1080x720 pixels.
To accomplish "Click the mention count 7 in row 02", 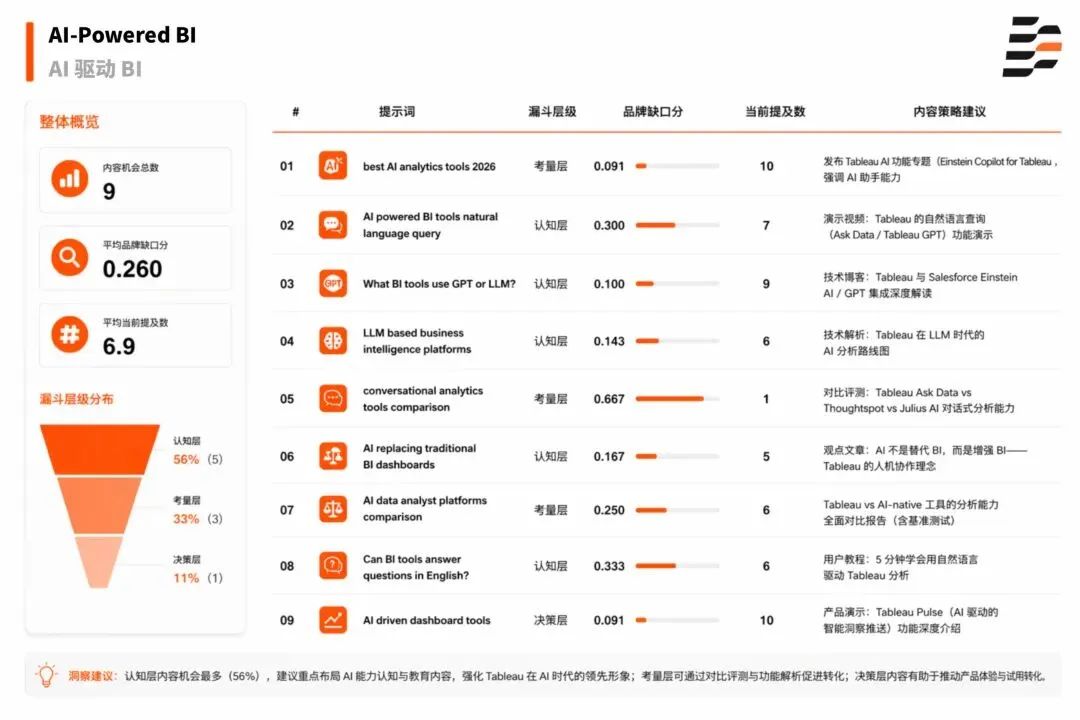I will pyautogui.click(x=766, y=225).
